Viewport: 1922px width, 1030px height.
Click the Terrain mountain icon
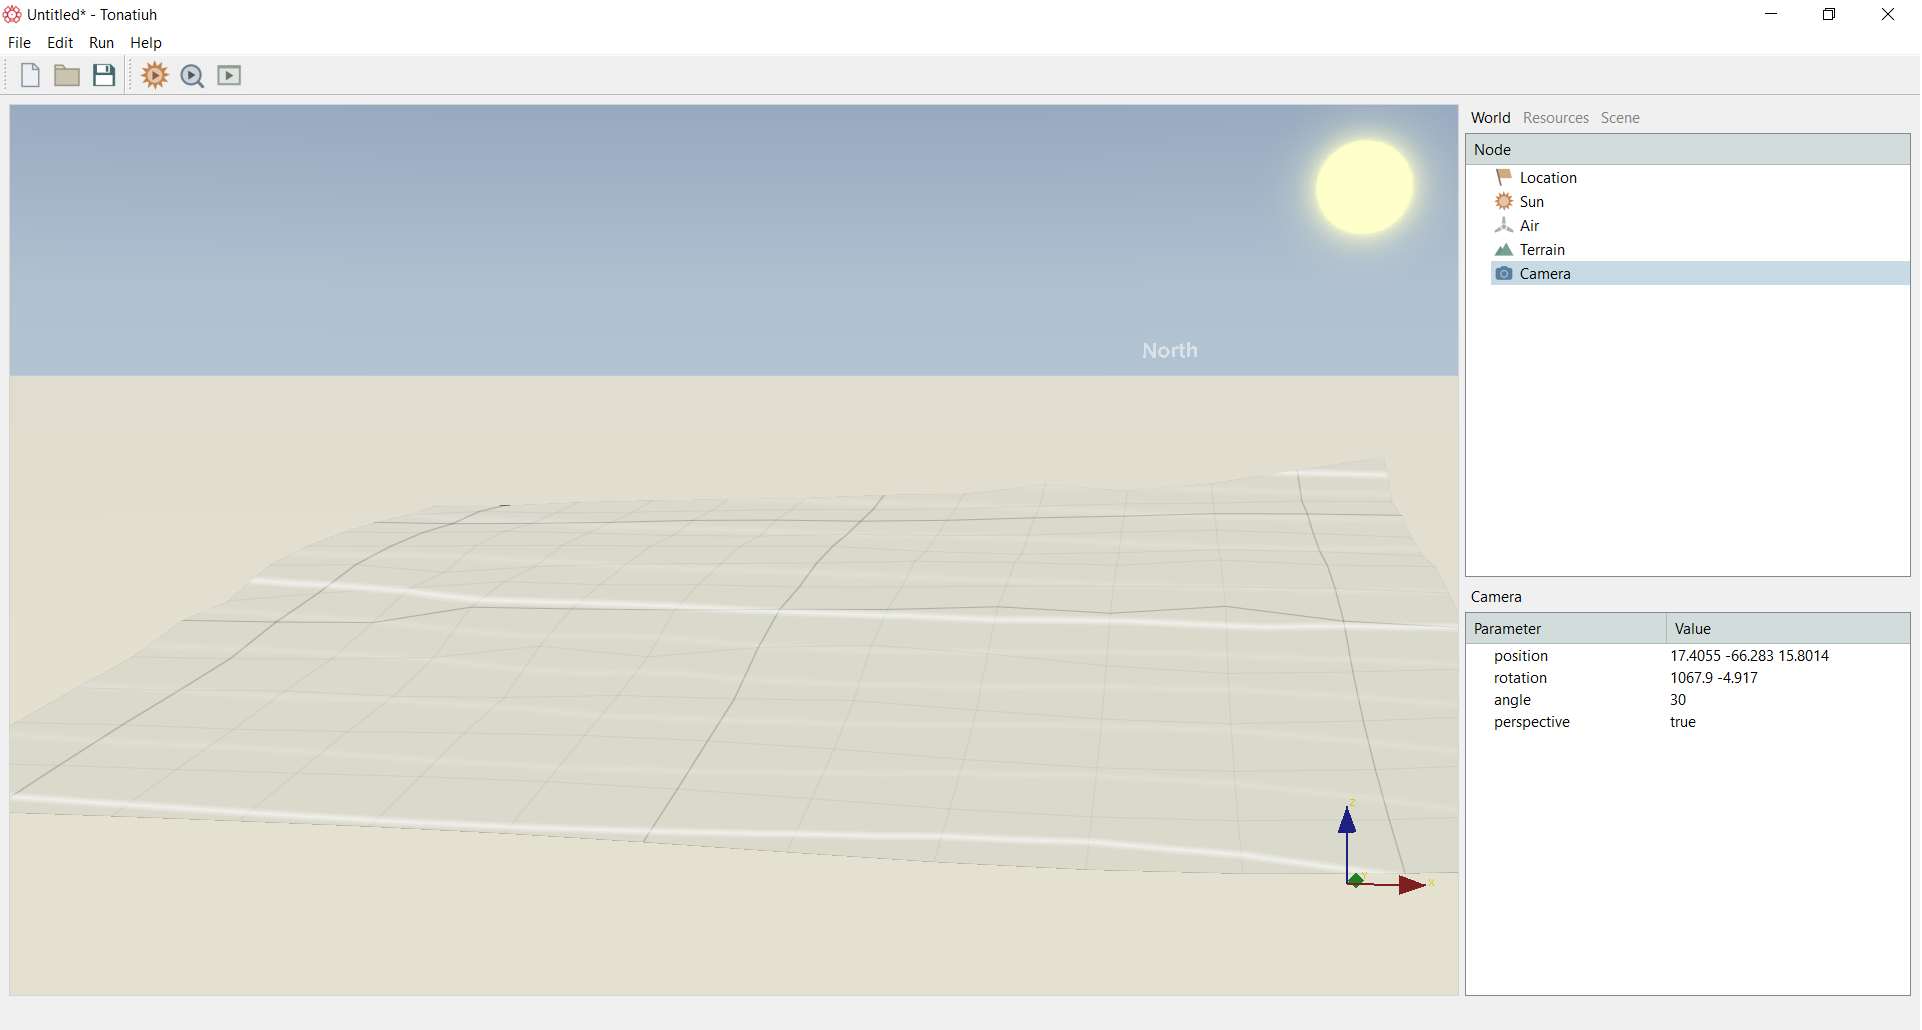click(x=1503, y=249)
